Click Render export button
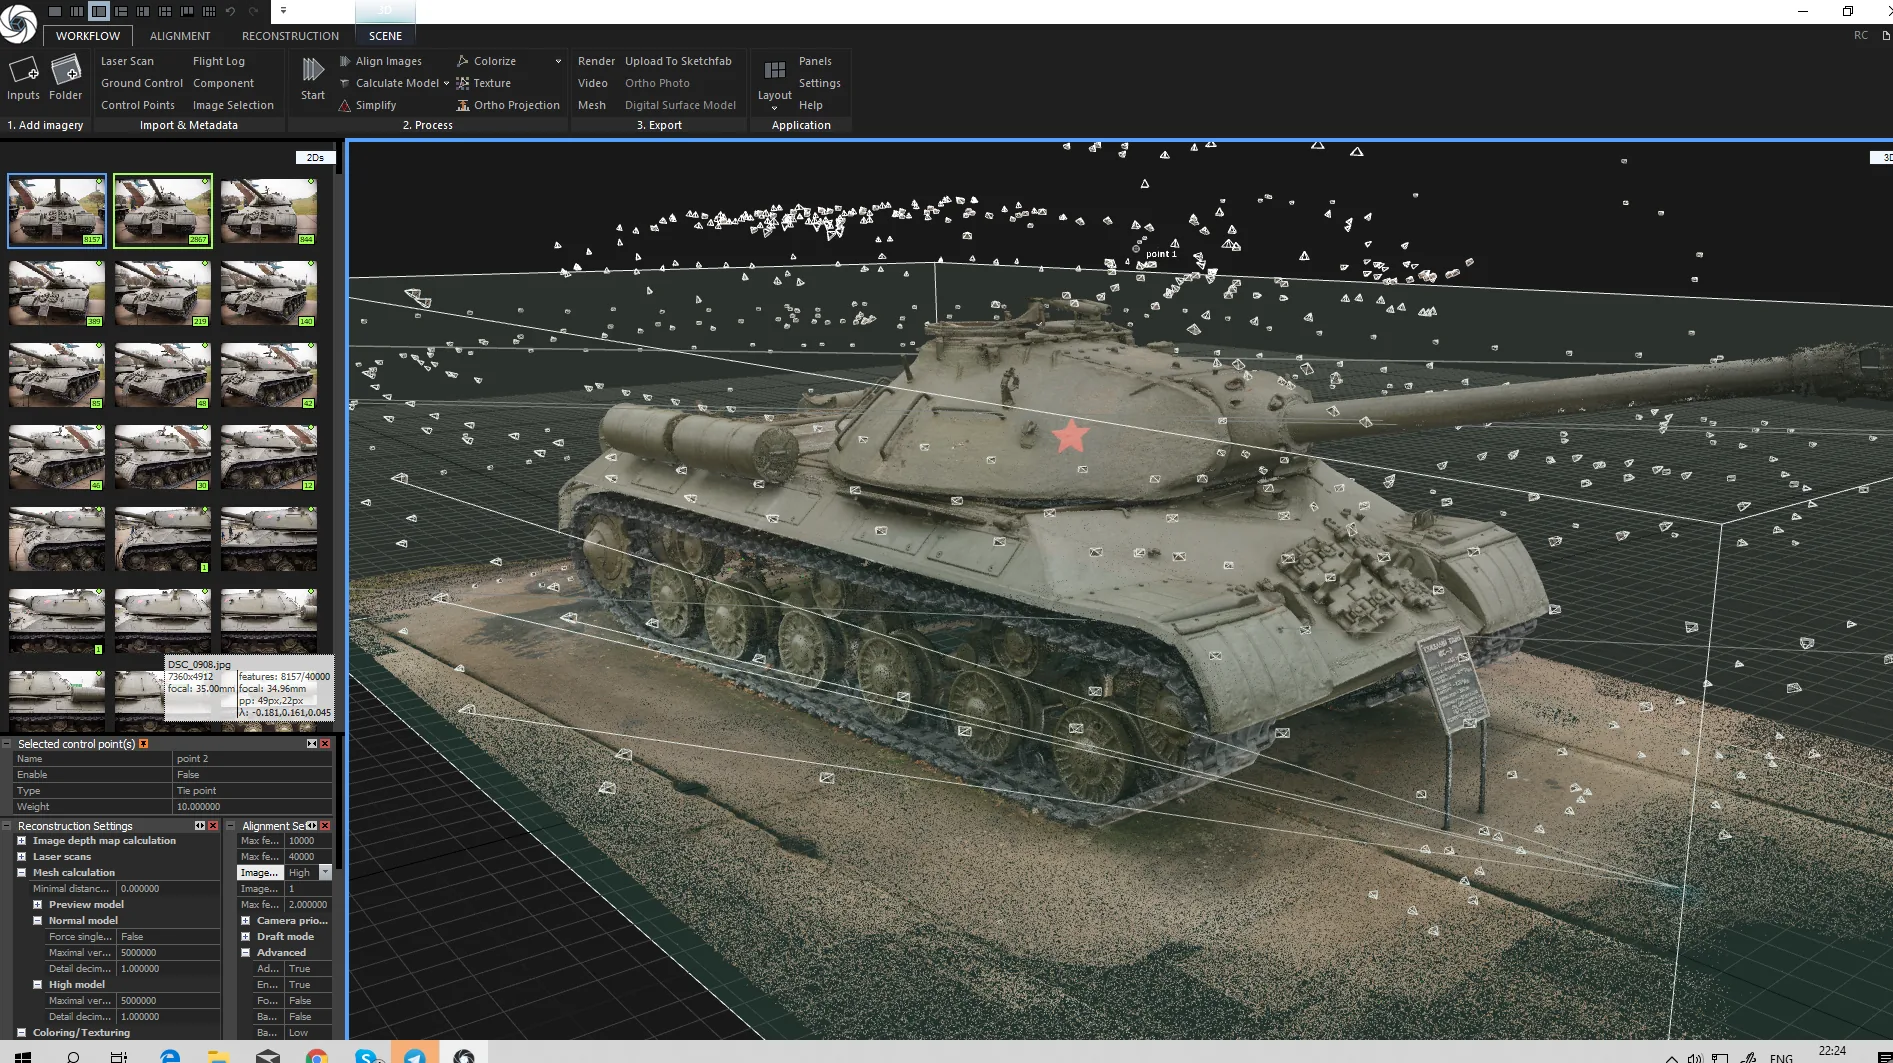 coord(596,61)
